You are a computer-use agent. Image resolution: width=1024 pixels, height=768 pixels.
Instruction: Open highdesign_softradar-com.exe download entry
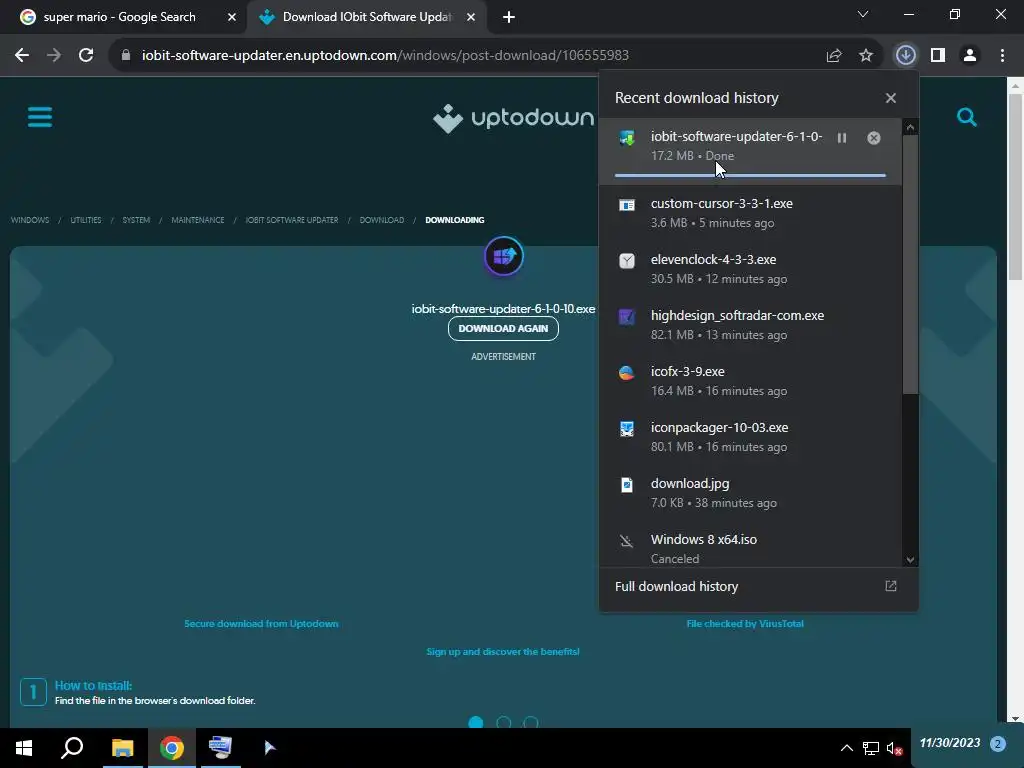(x=750, y=325)
